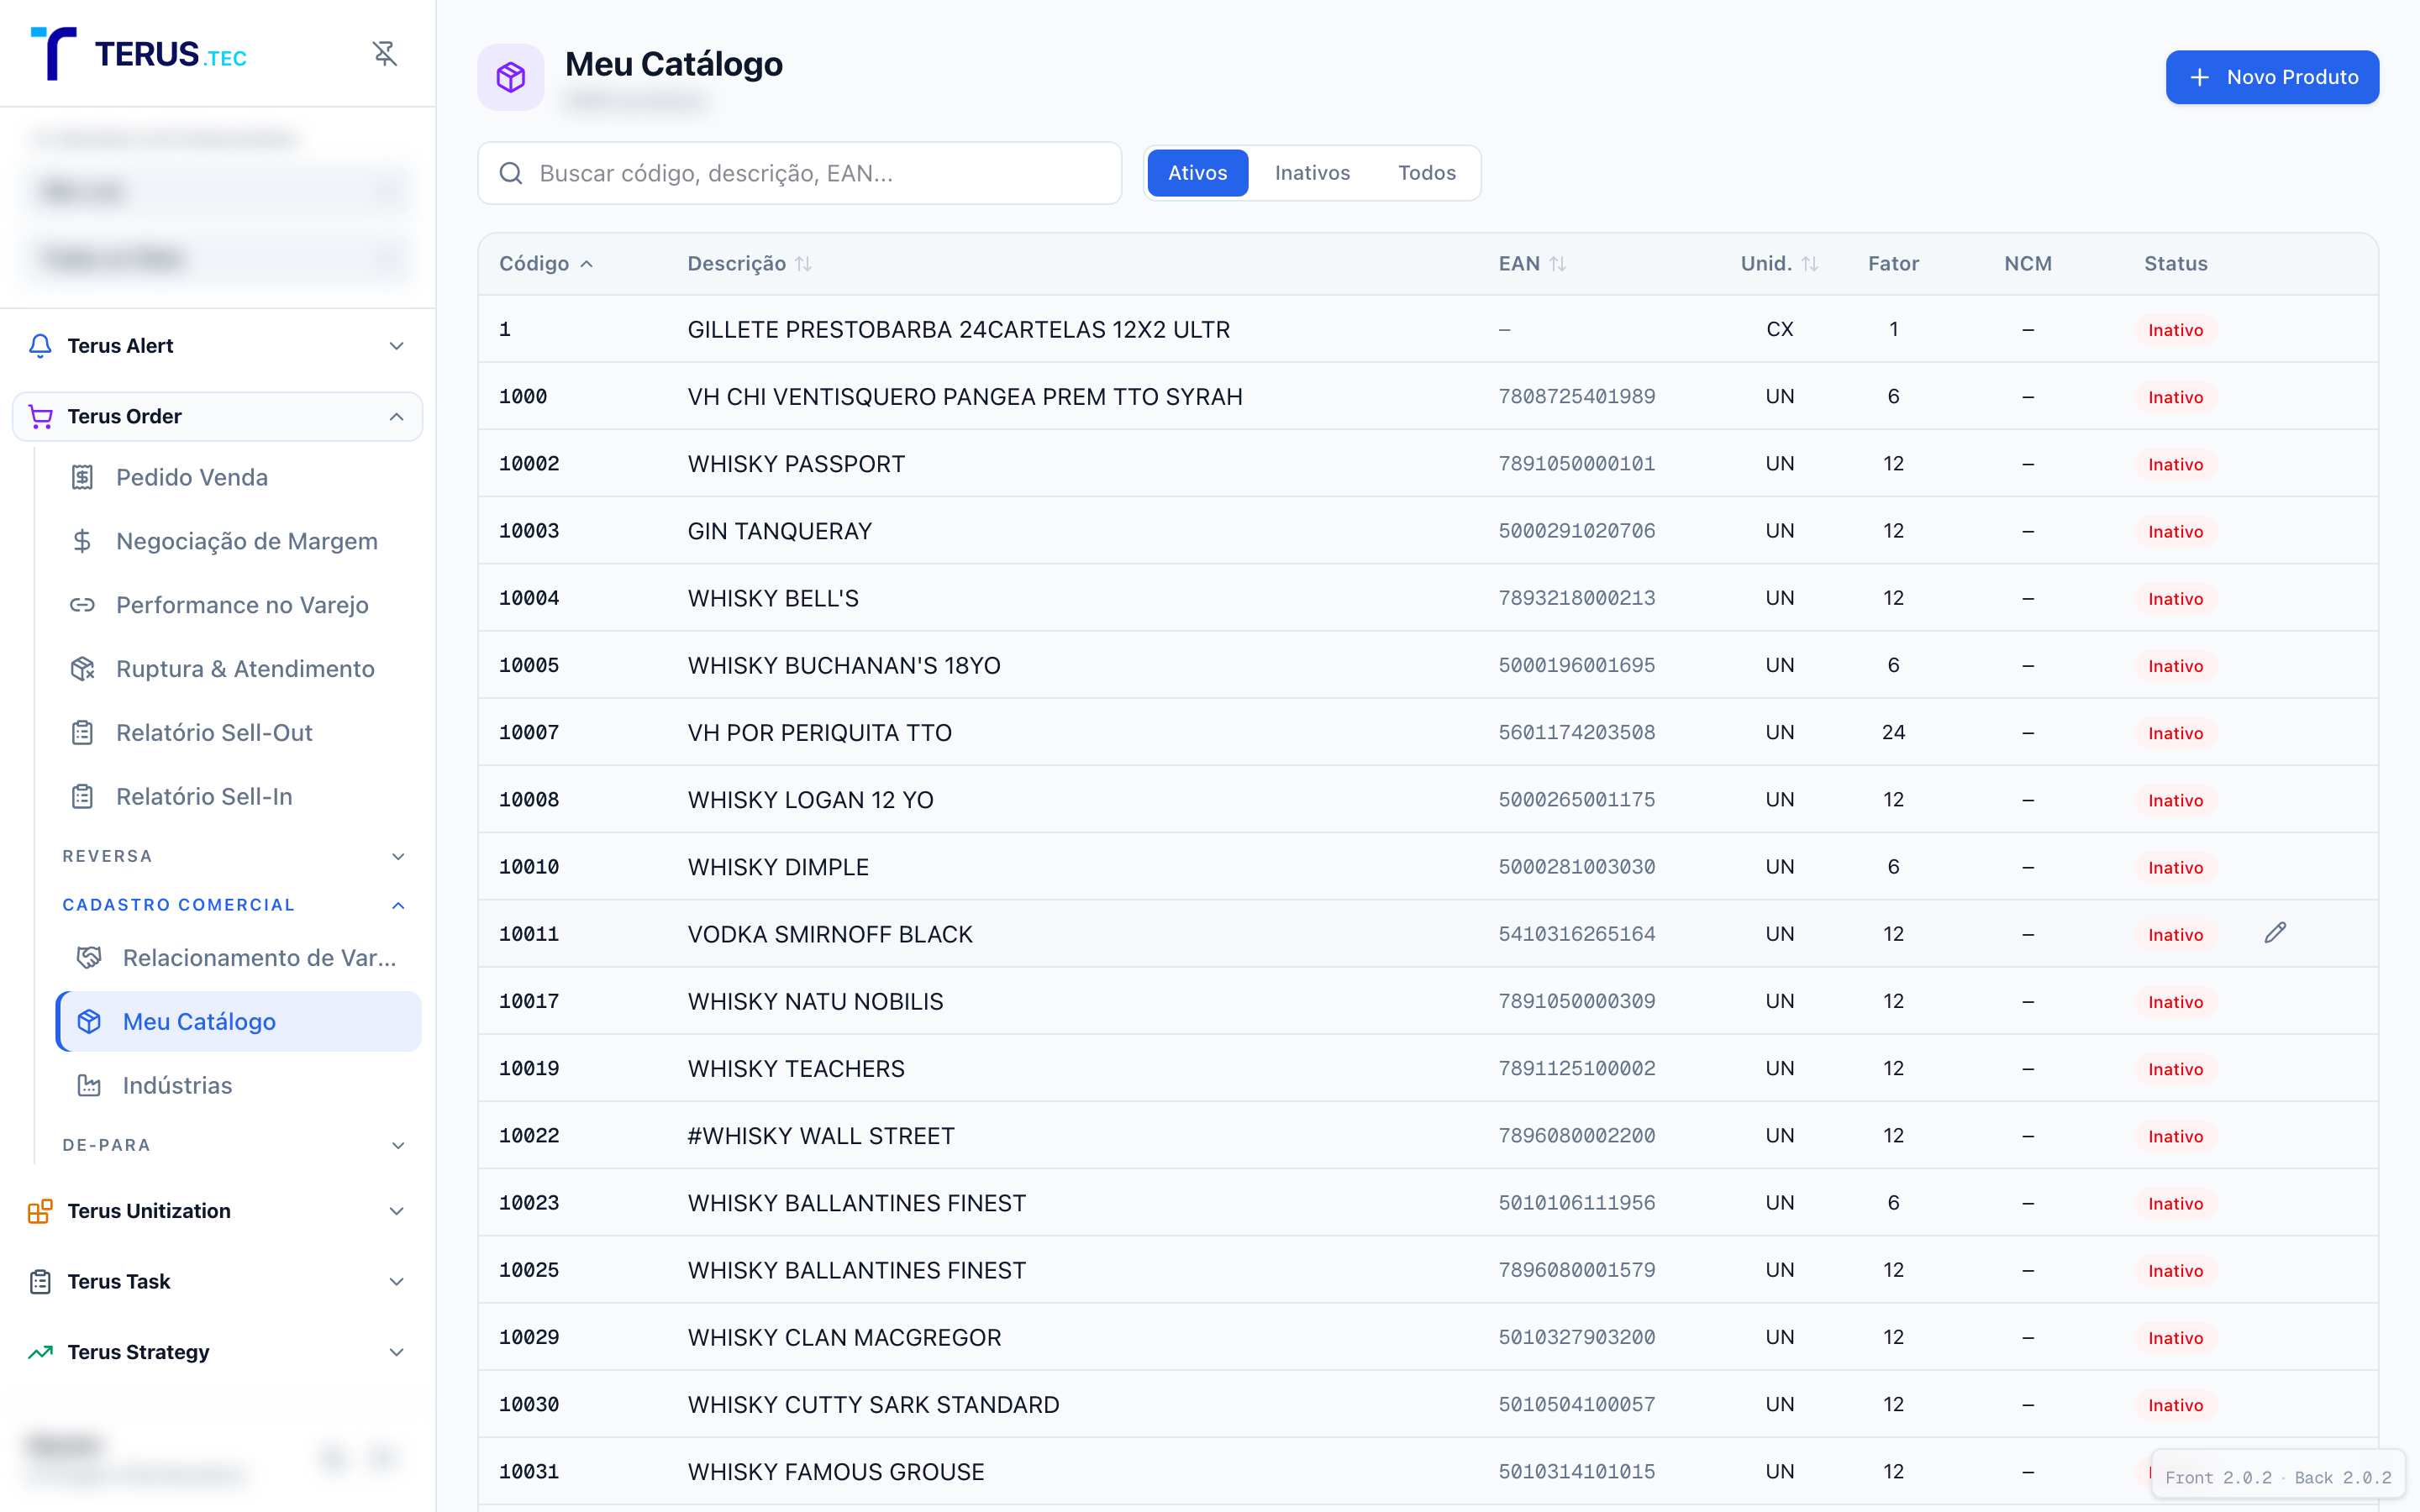Click the Terus Unitization blocks icon
Viewport: 2420px width, 1512px height.
point(40,1211)
